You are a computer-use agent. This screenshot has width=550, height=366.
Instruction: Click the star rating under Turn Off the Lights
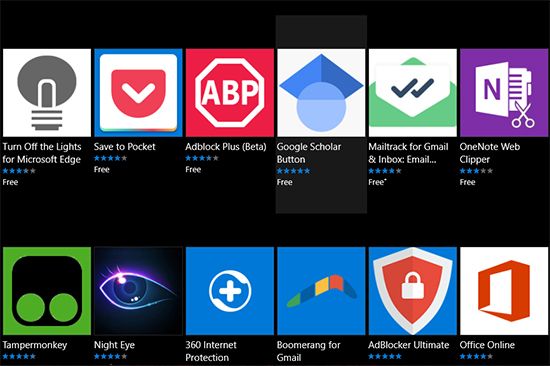[19, 171]
